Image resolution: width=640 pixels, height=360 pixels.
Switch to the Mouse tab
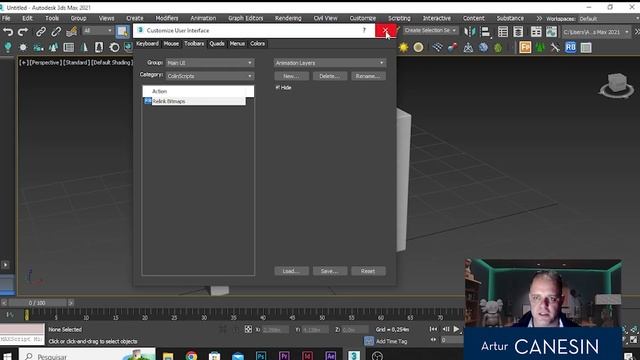171,44
